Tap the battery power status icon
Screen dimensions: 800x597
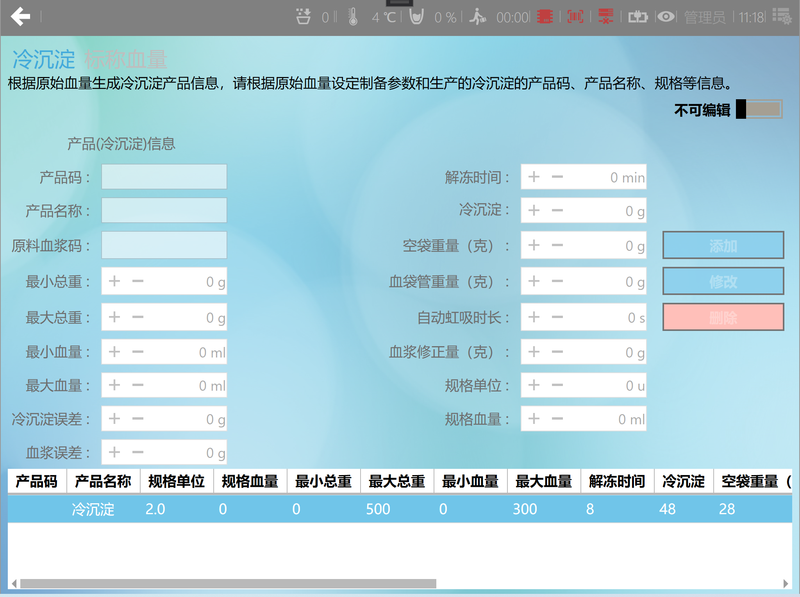tap(637, 17)
